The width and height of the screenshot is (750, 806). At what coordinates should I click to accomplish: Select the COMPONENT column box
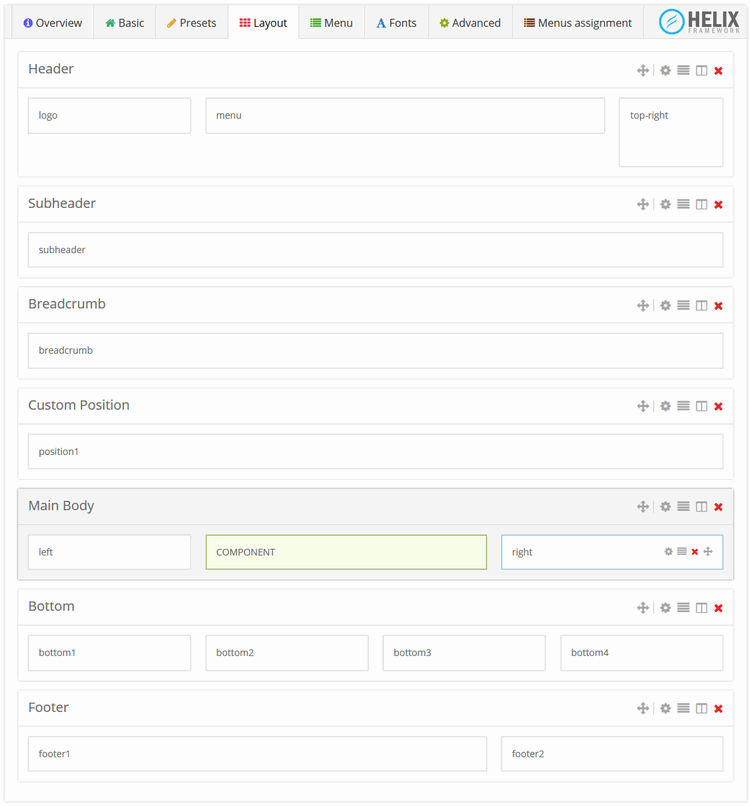click(x=346, y=552)
